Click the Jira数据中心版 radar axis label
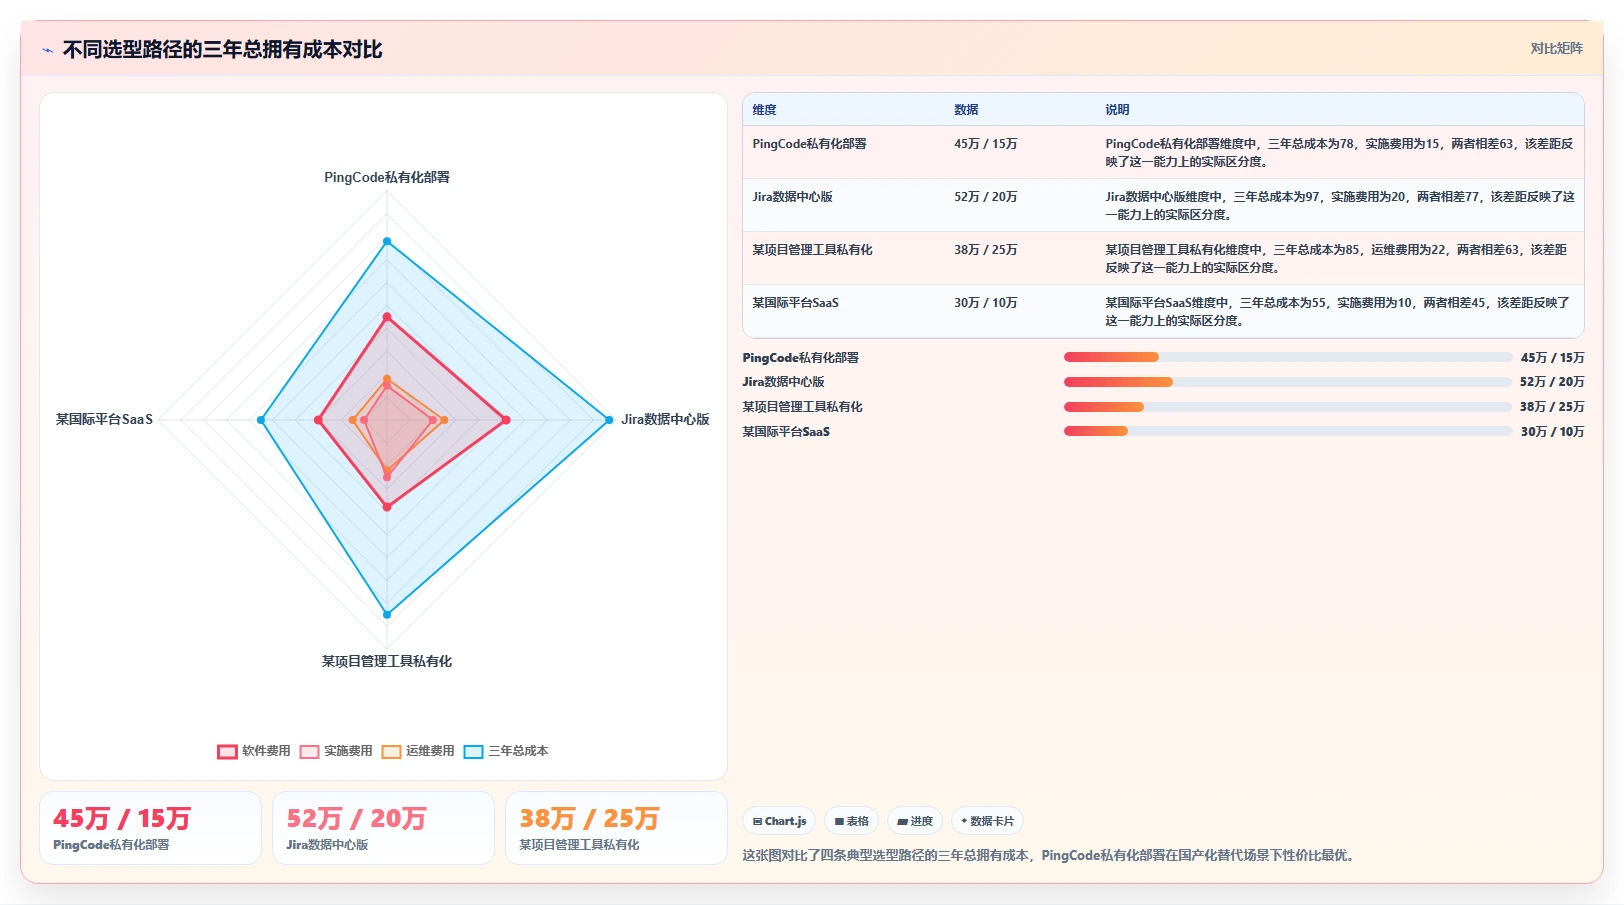Image resolution: width=1624 pixels, height=905 pixels. 665,419
